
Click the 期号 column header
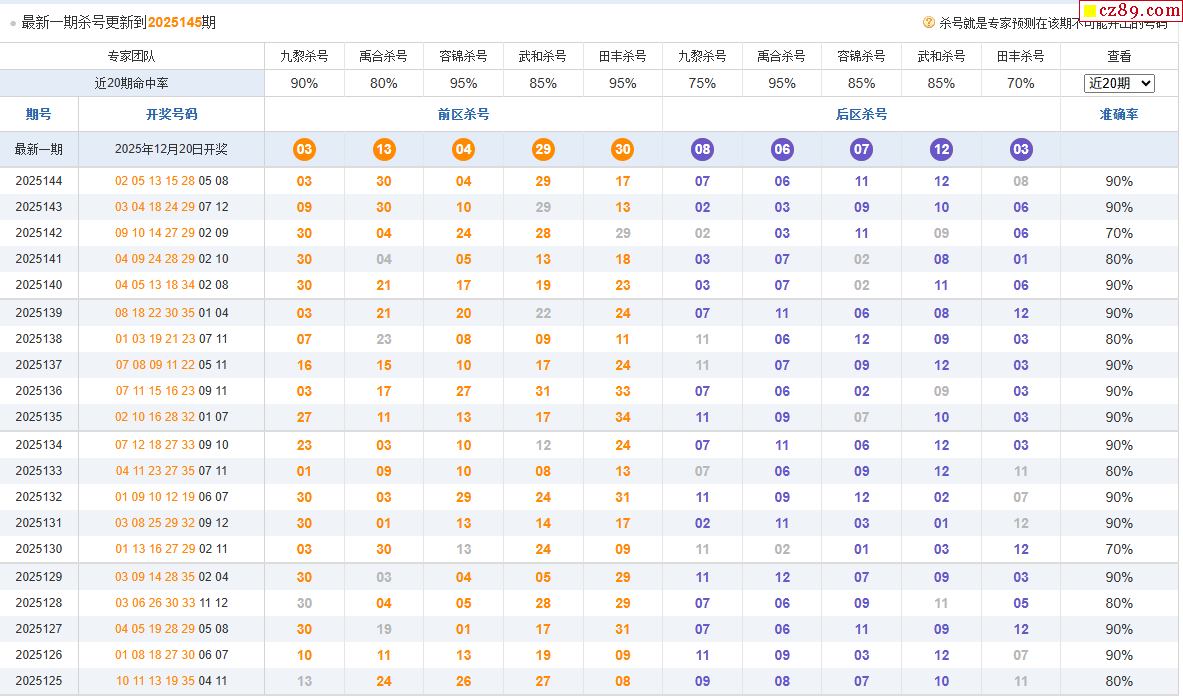39,115
